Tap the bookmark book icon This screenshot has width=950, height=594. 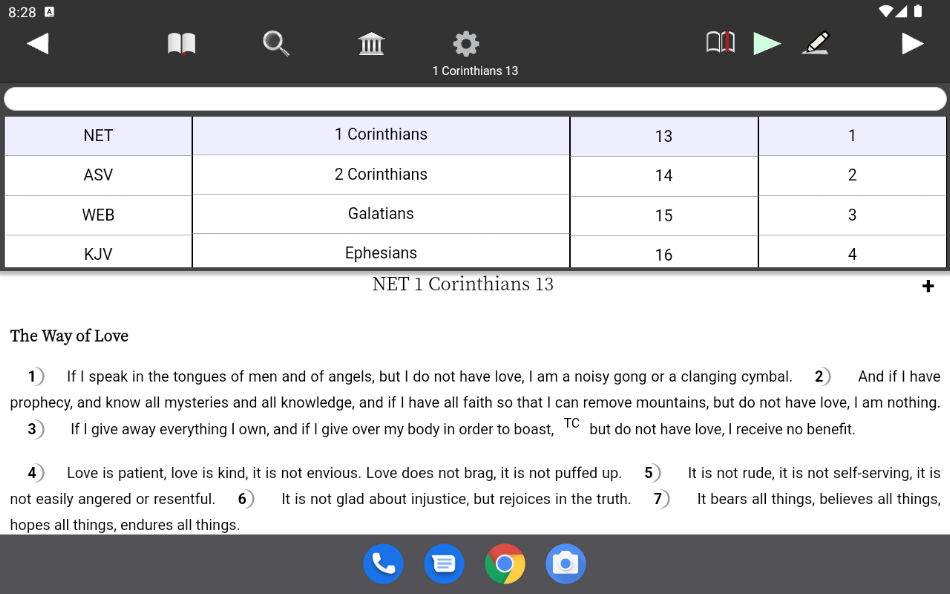click(720, 42)
